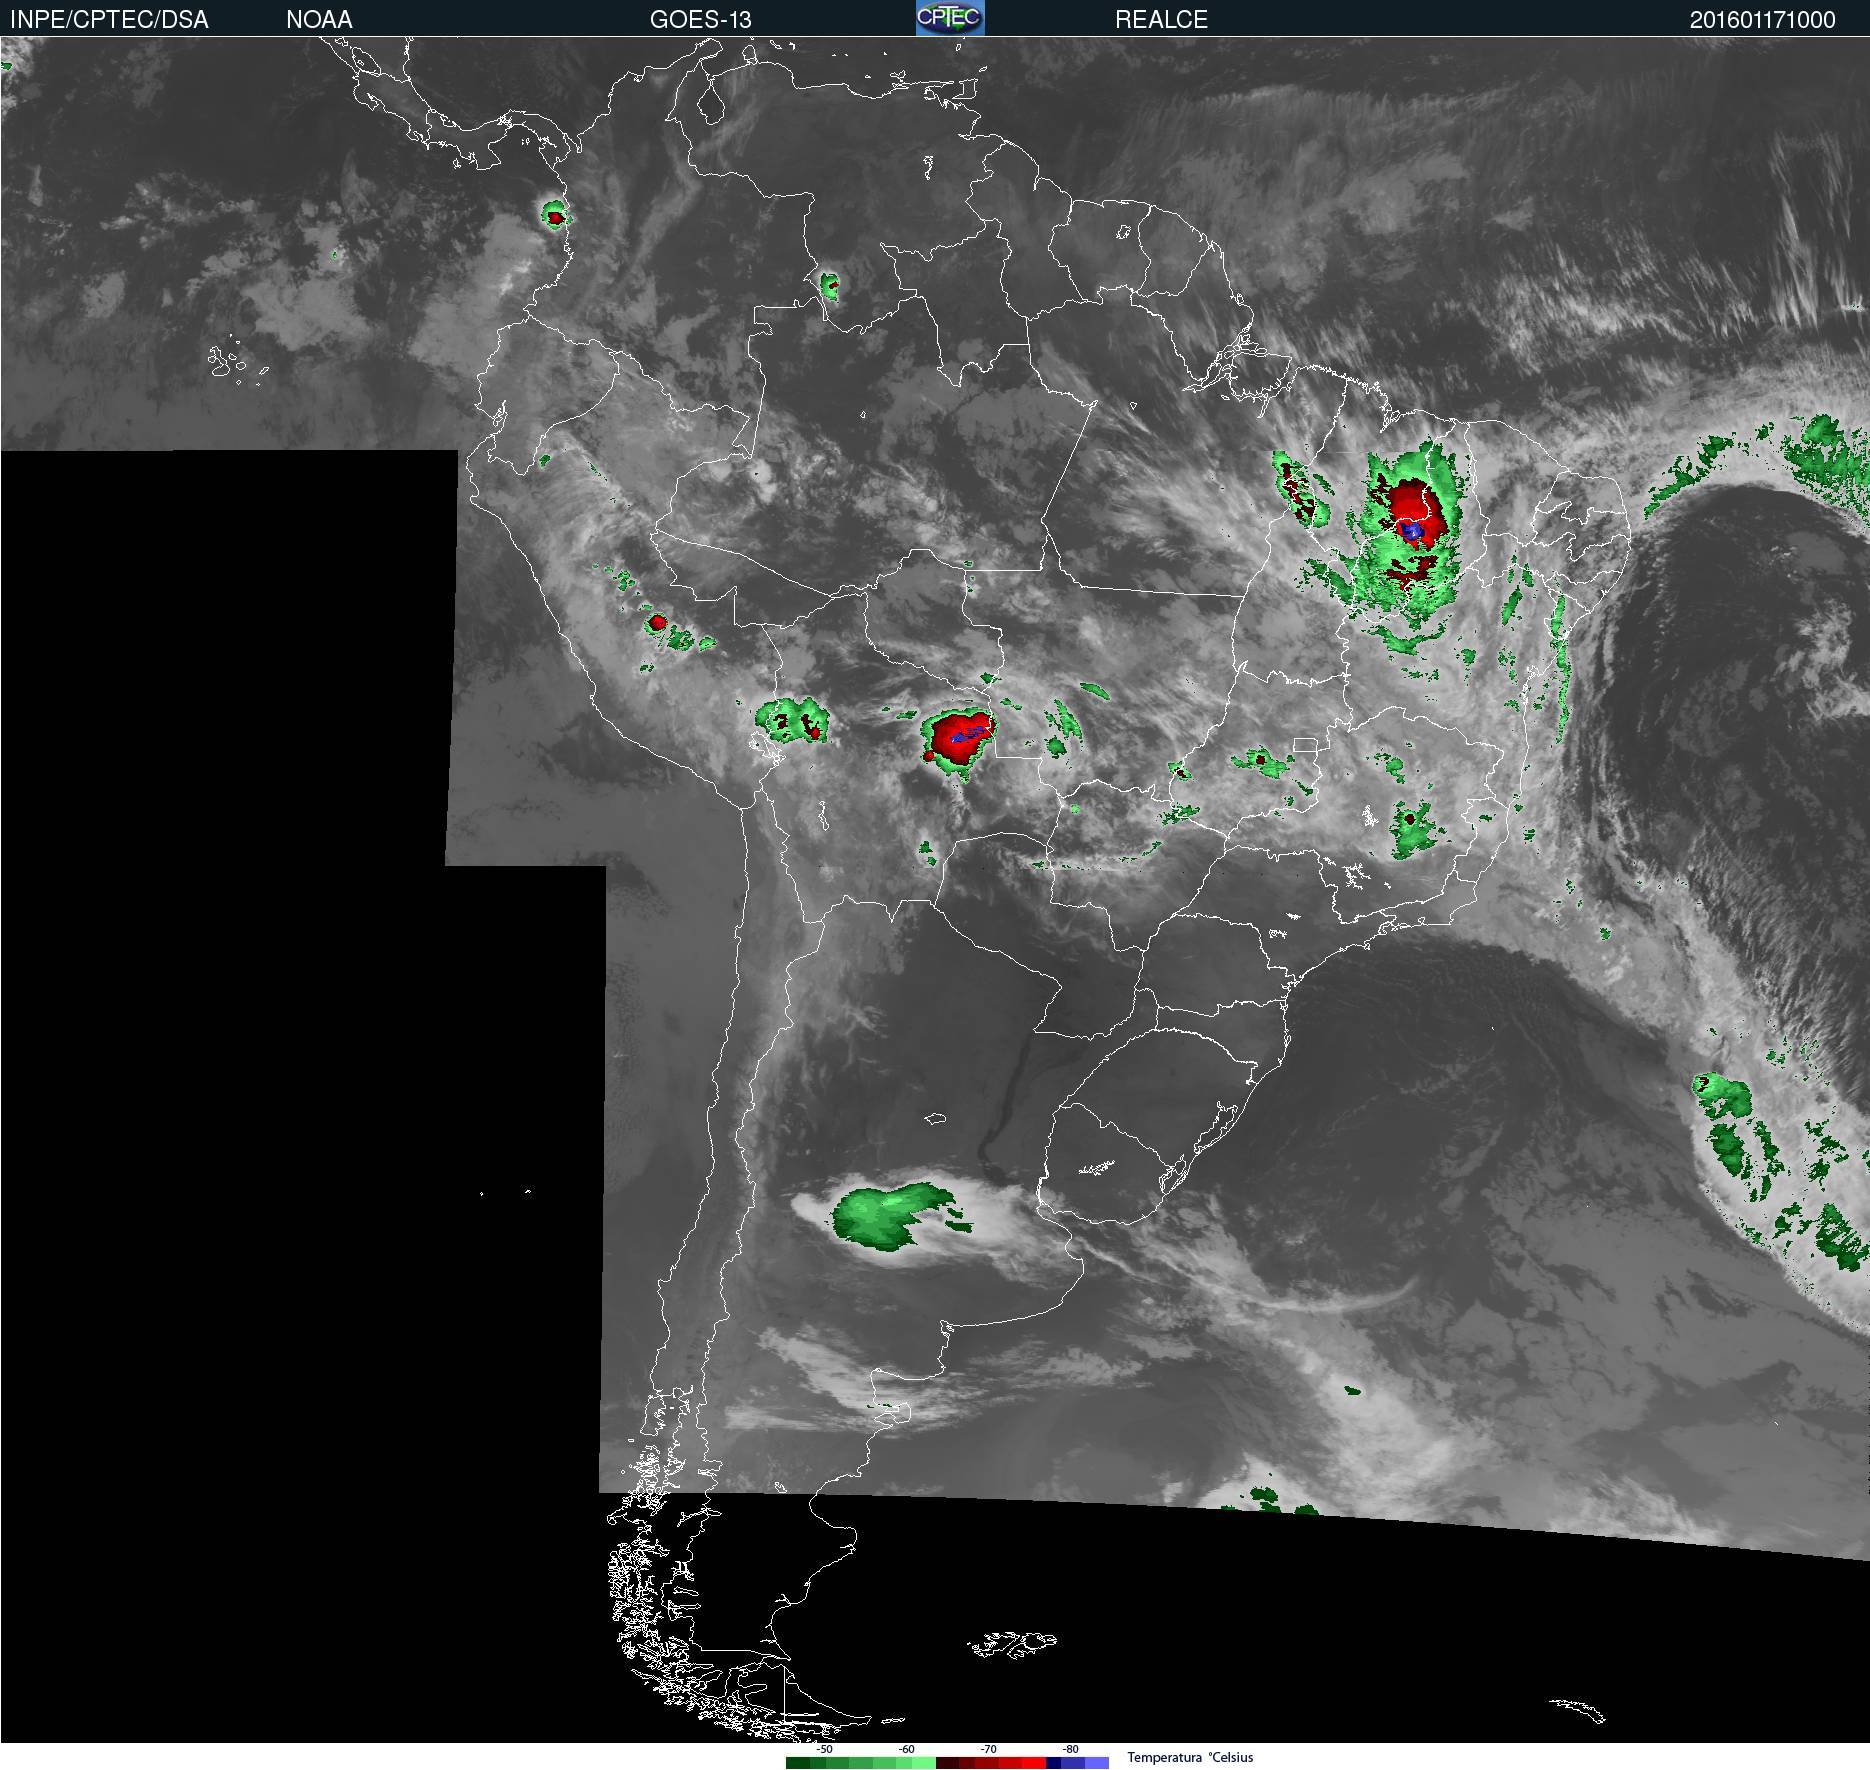Click the -80 value on the temperature scale
This screenshot has width=1870, height=1770.
[1070, 1749]
